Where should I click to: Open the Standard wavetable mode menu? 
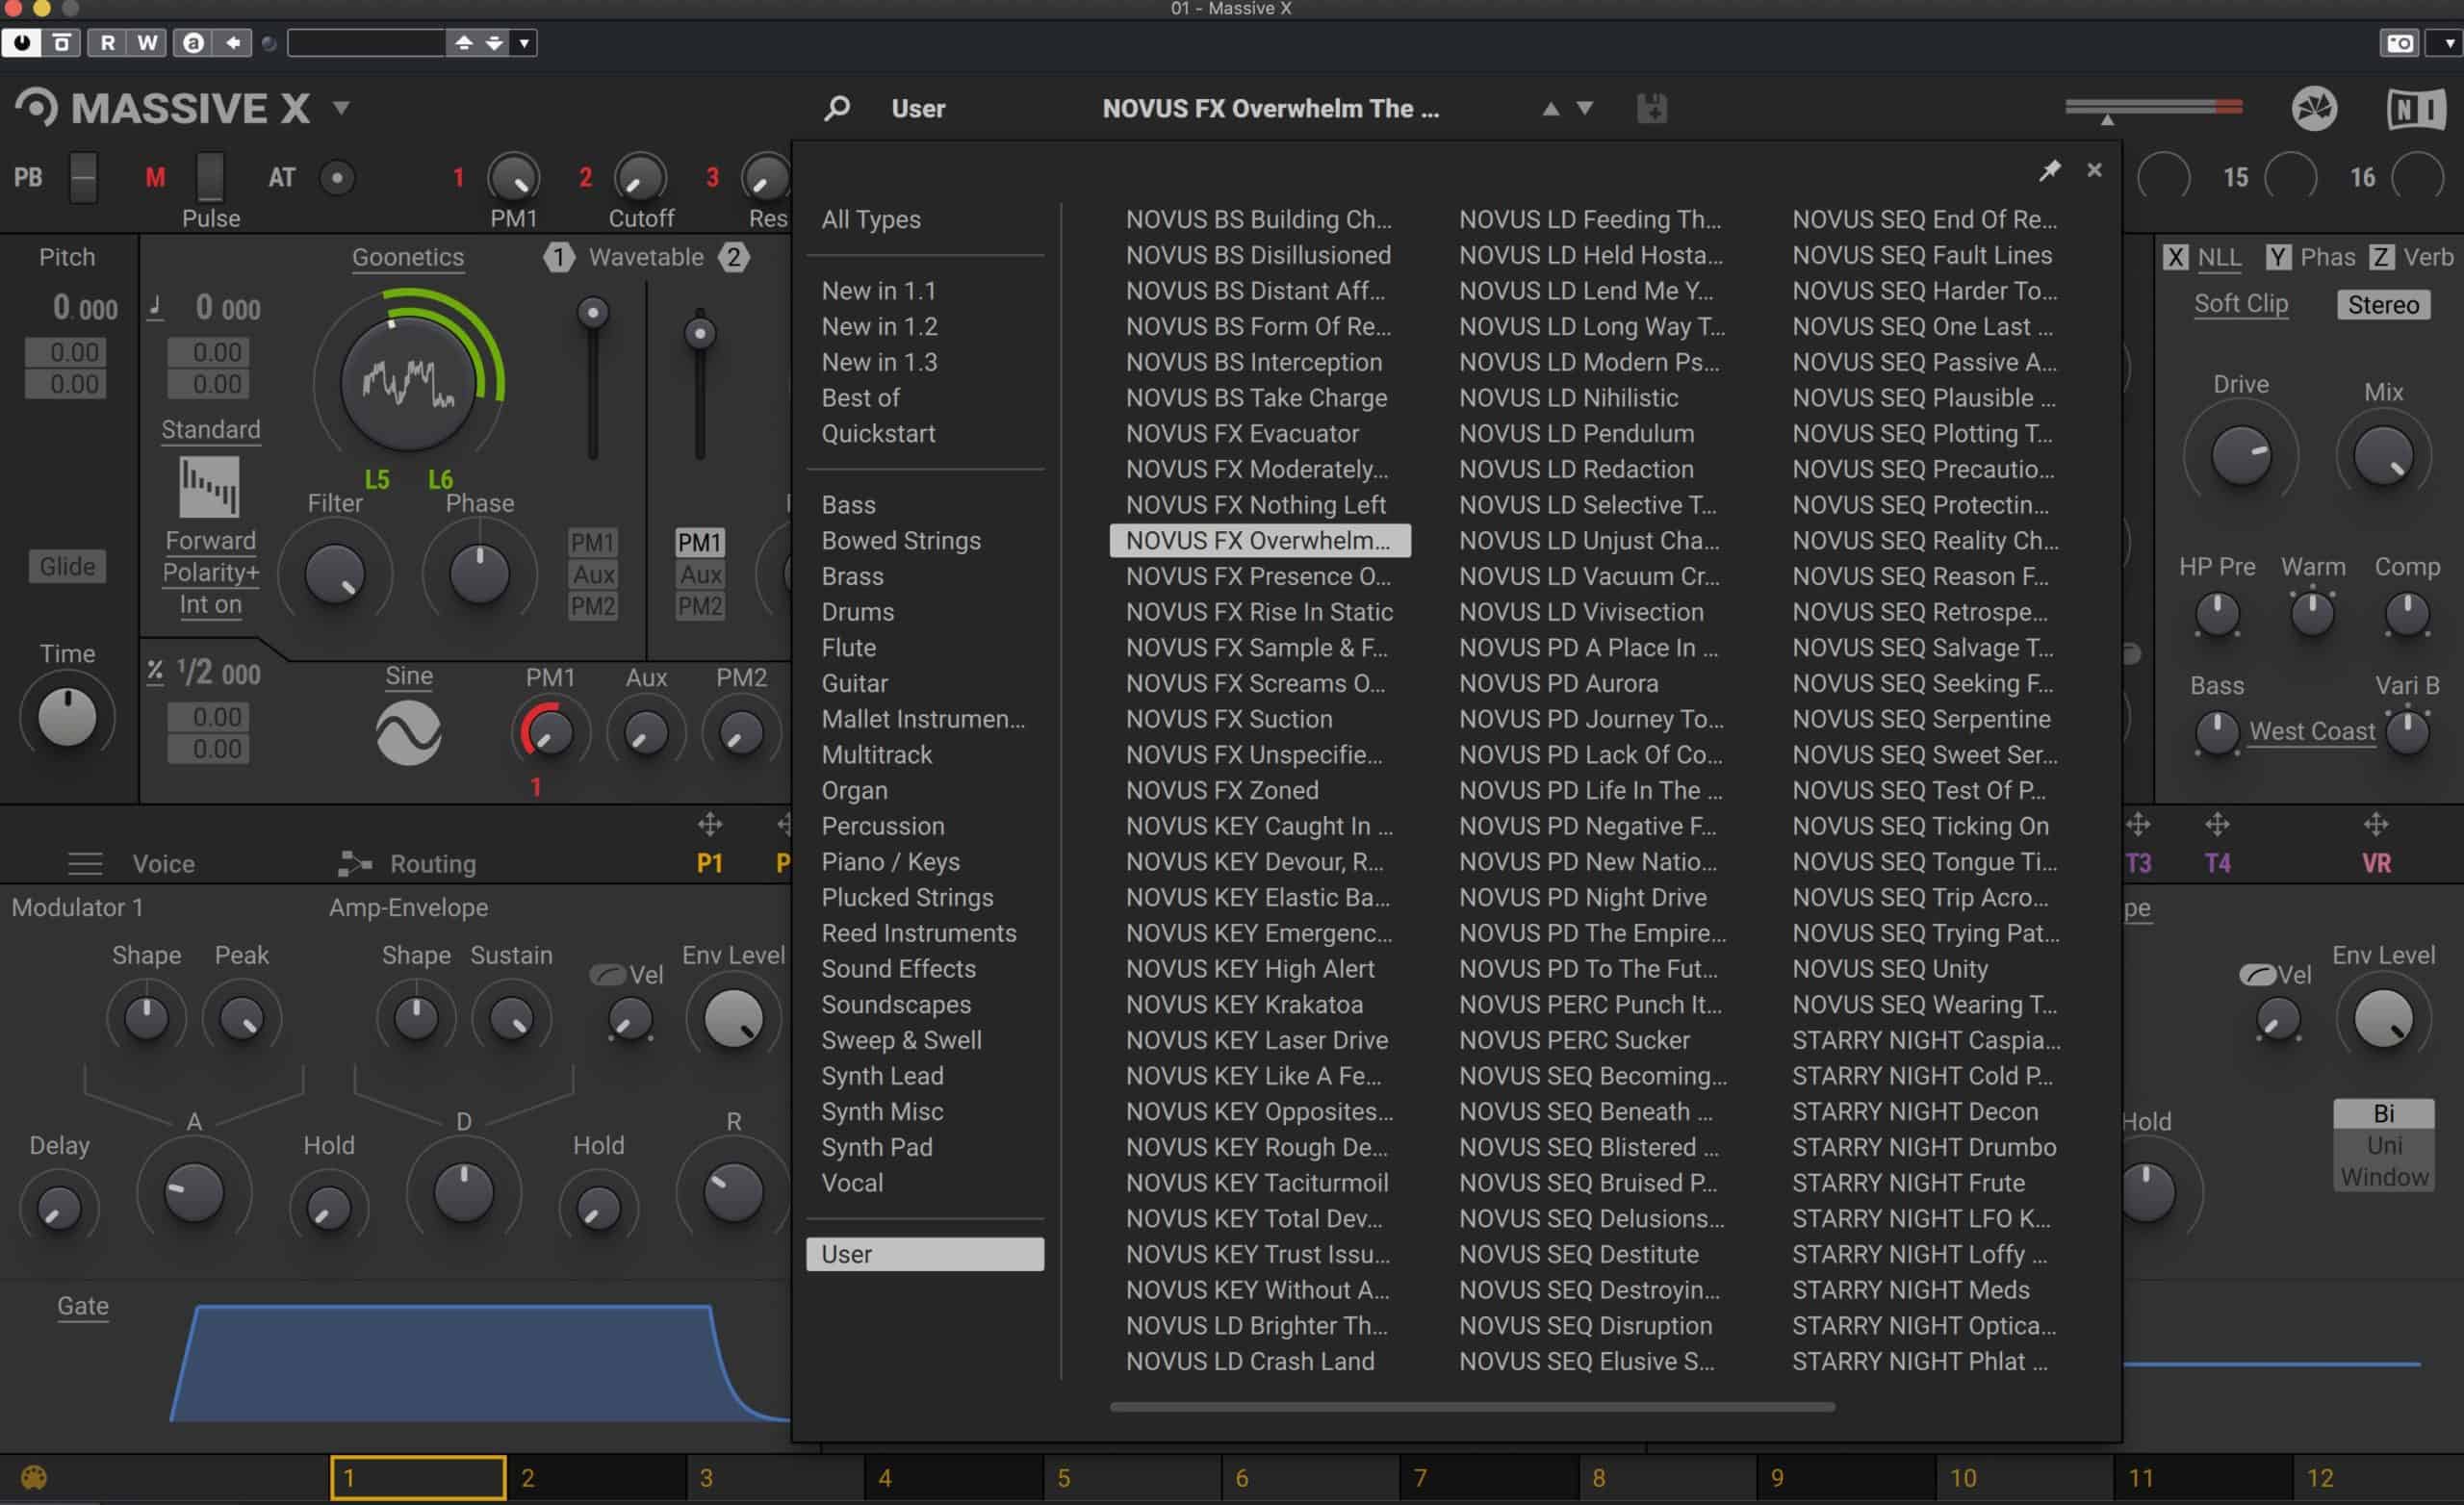(x=211, y=430)
